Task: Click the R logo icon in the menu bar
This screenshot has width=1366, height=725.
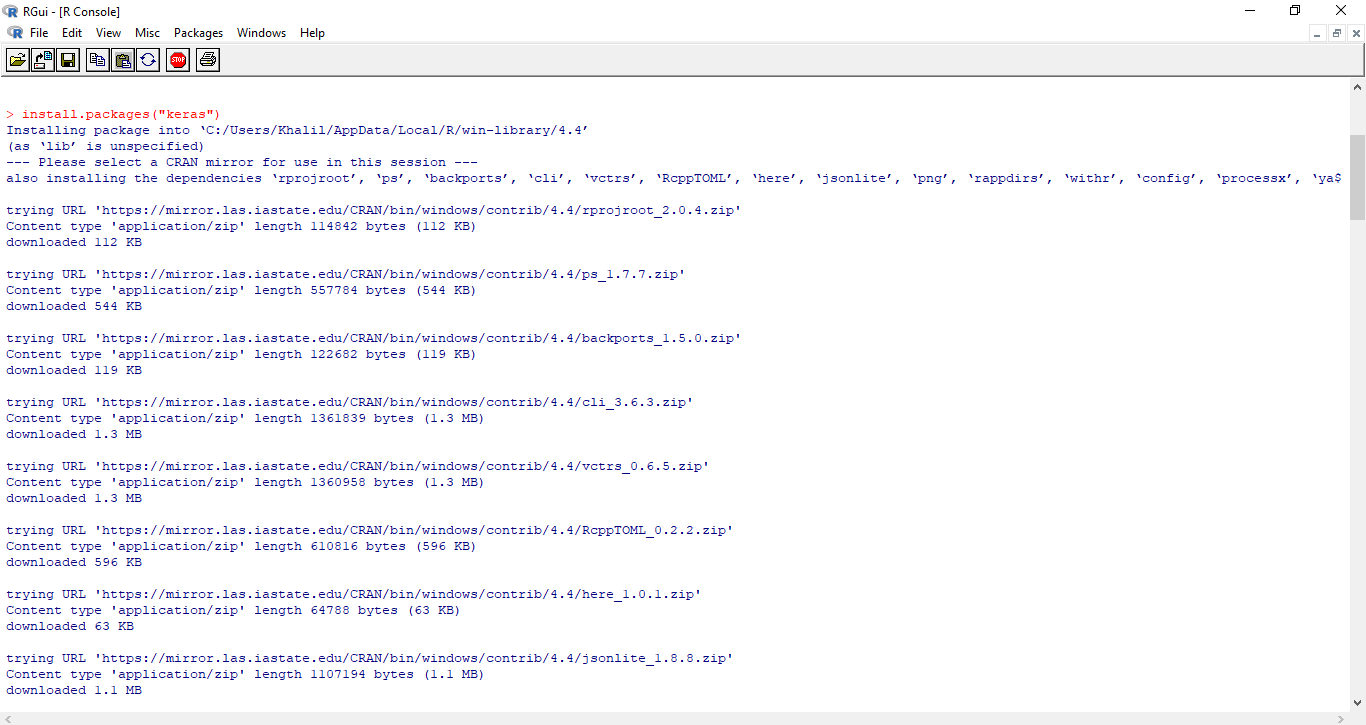Action: tap(15, 33)
